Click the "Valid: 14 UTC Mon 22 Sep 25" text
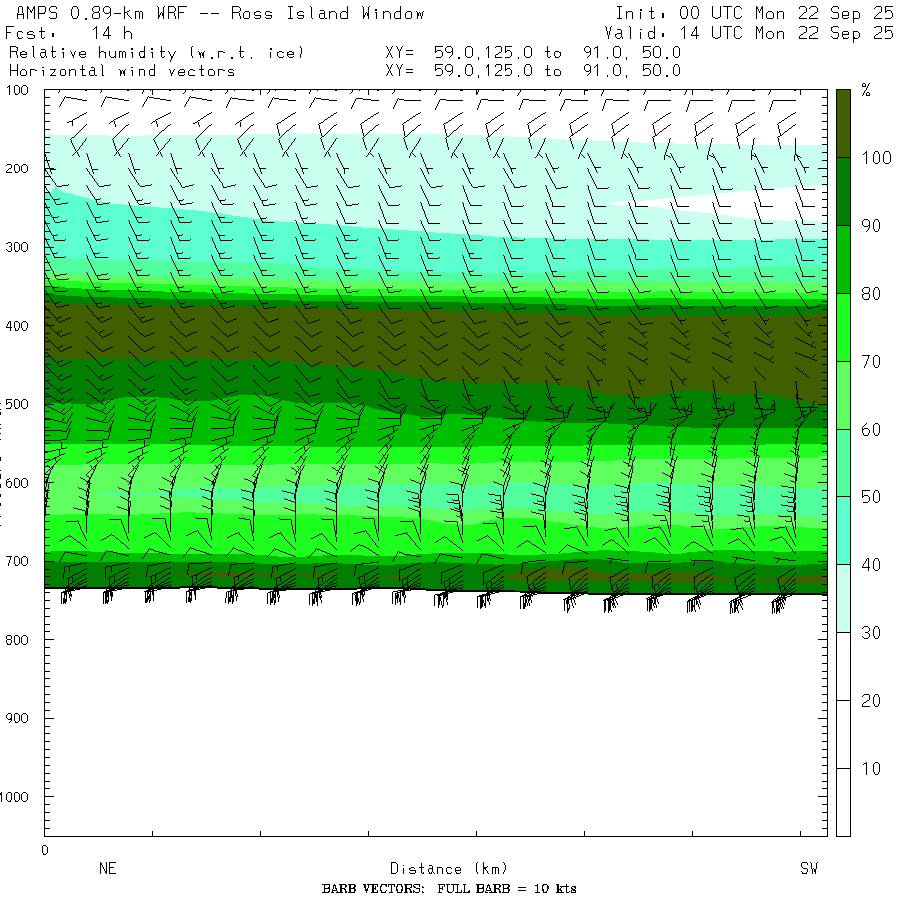Screen dimensions: 900x900 click(748, 33)
